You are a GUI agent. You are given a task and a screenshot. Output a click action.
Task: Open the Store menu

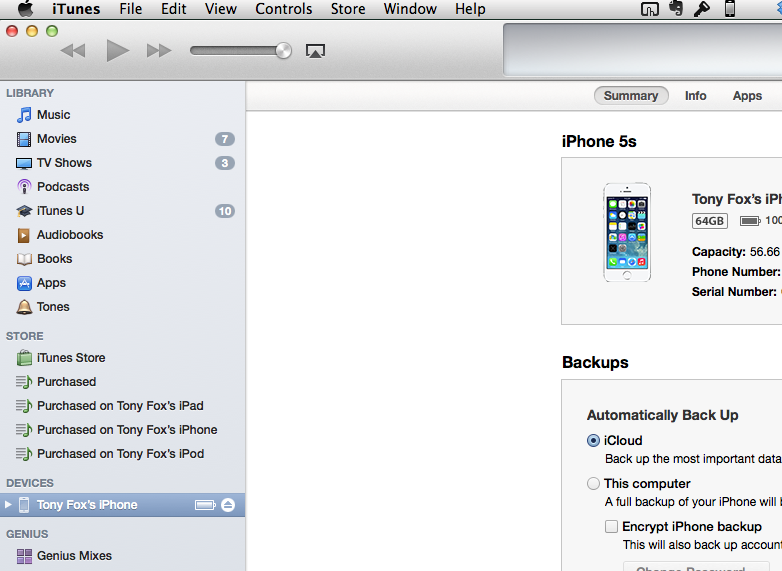(x=348, y=9)
